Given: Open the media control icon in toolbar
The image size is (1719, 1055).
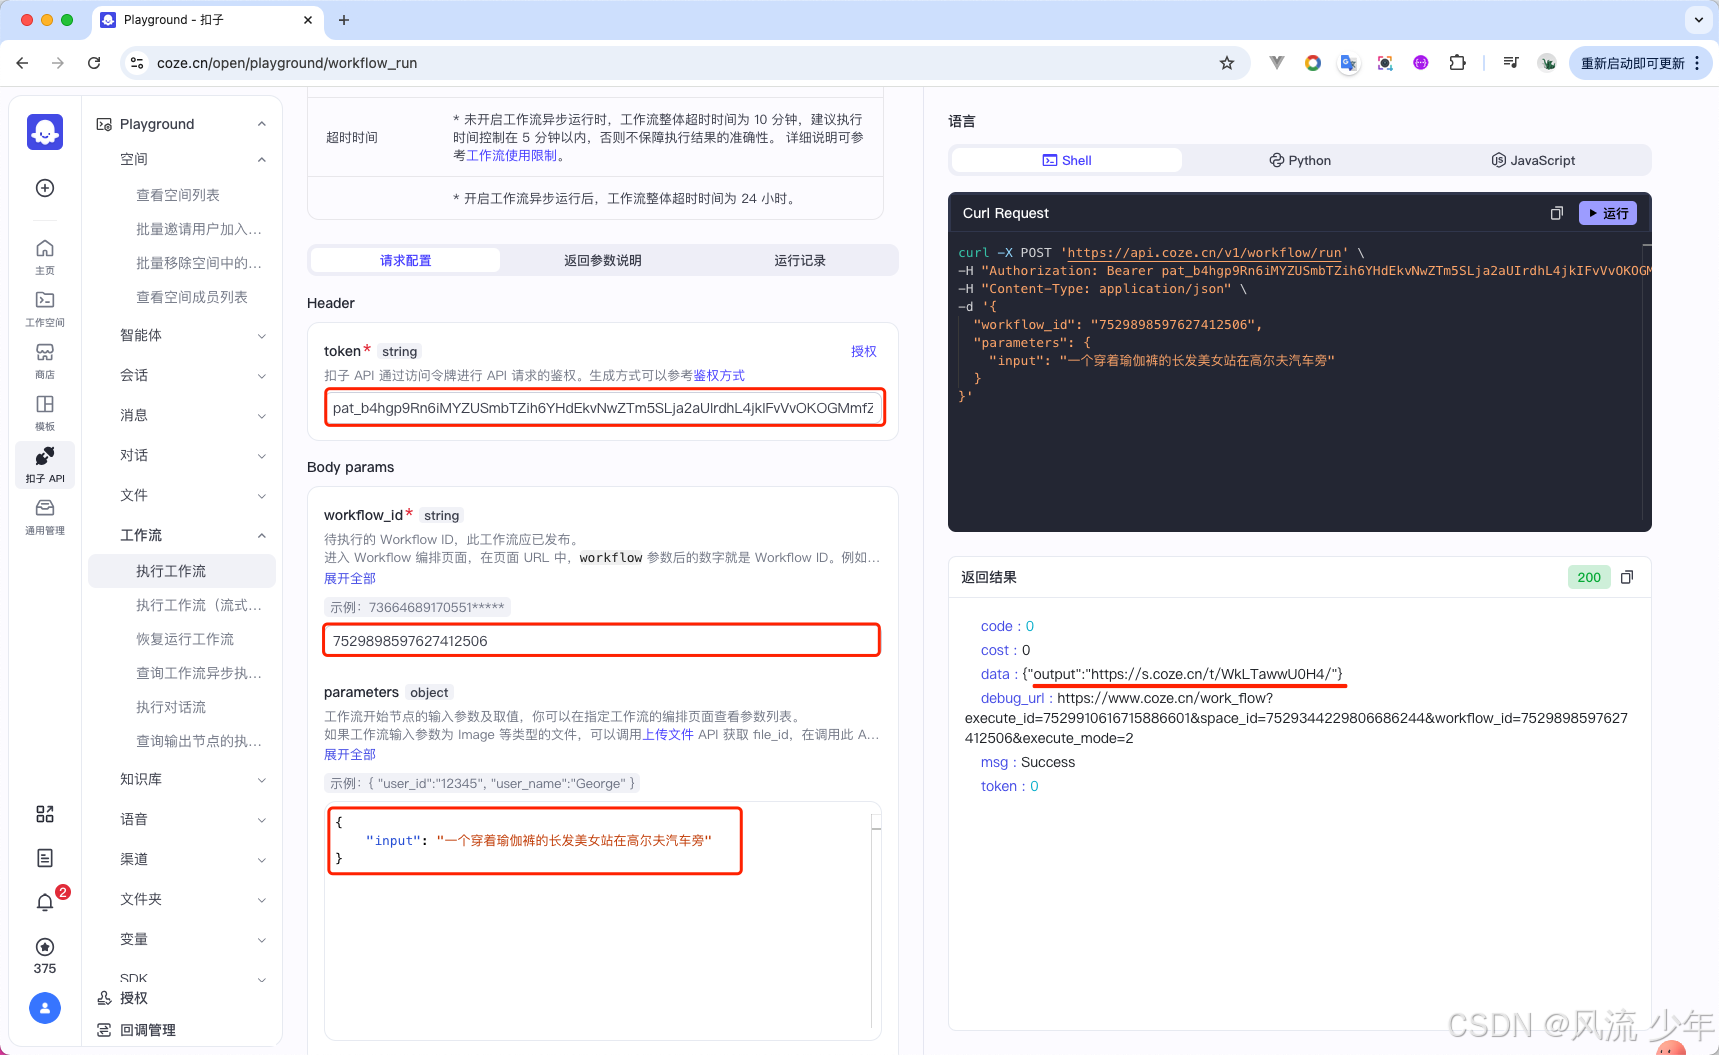Looking at the screenshot, I should tap(1511, 63).
